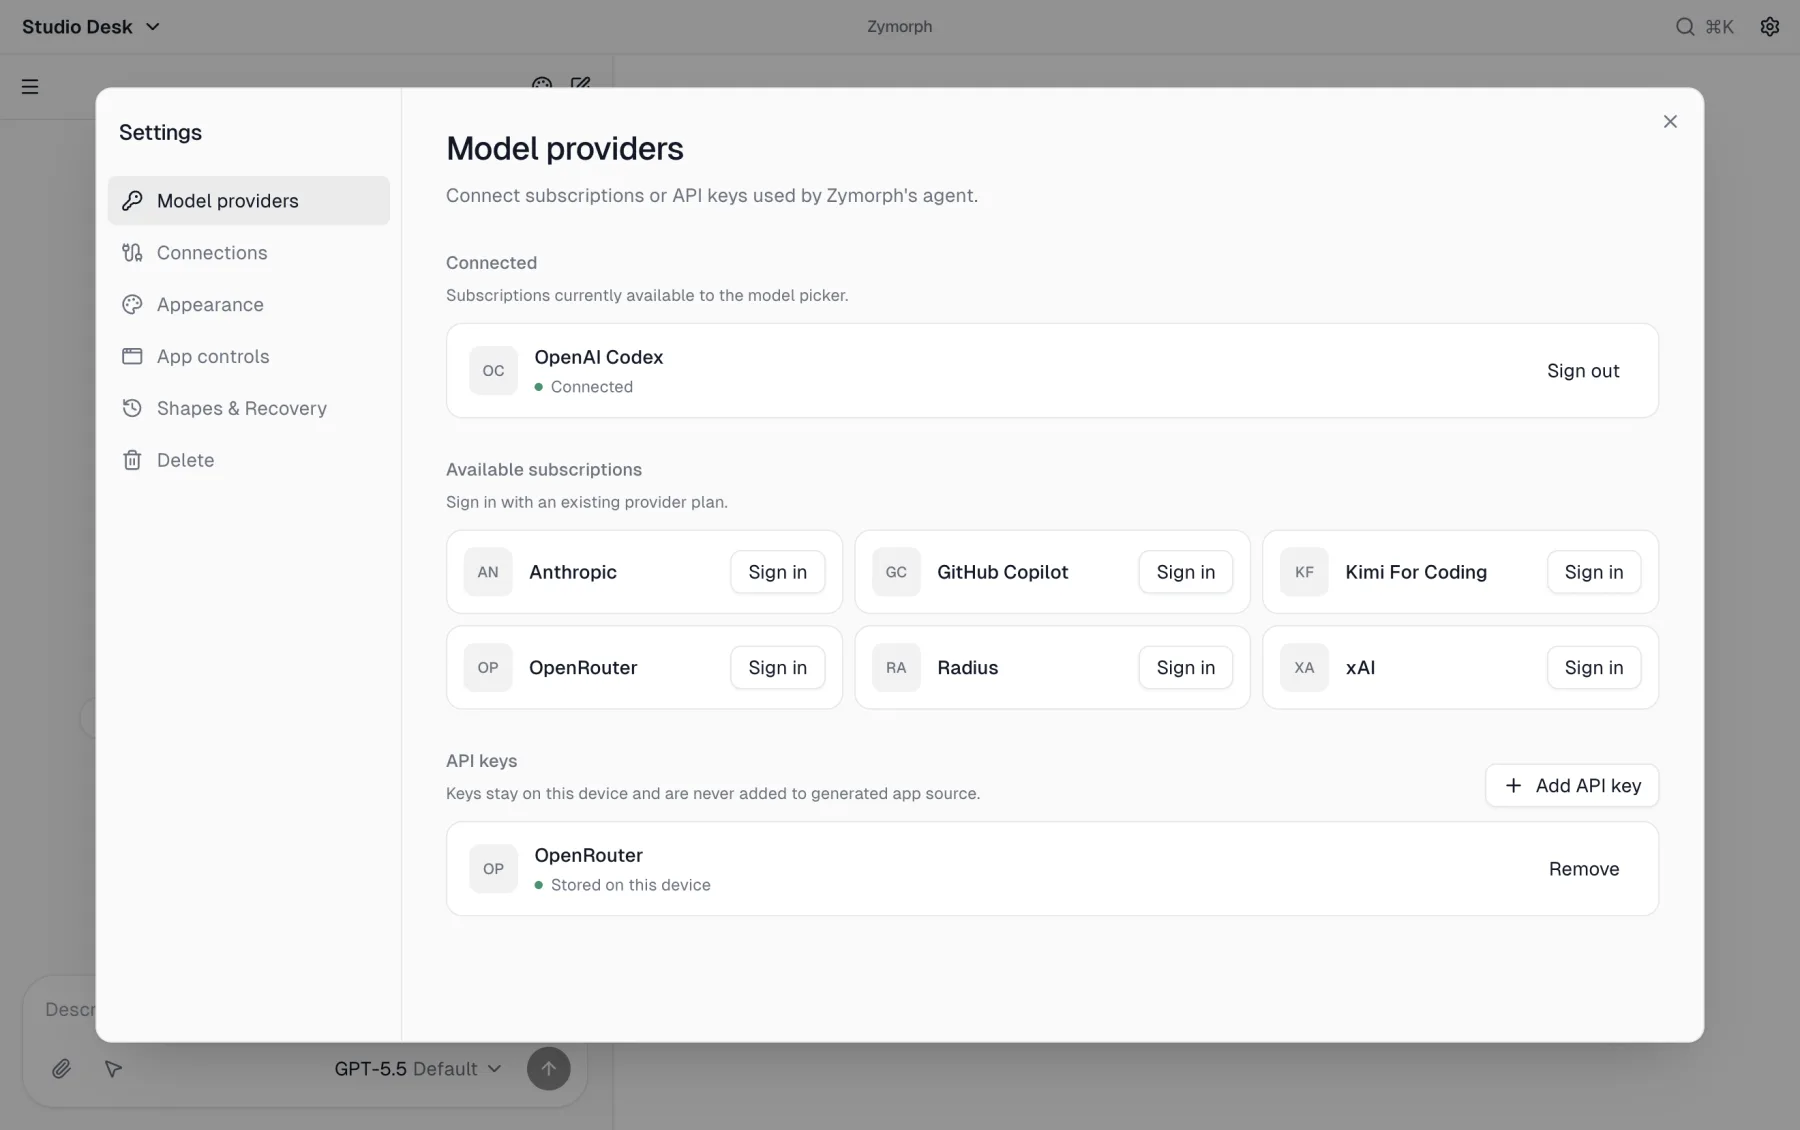Screen dimensions: 1800x1130
Task: Click Add API key button
Action: pos(1572,786)
